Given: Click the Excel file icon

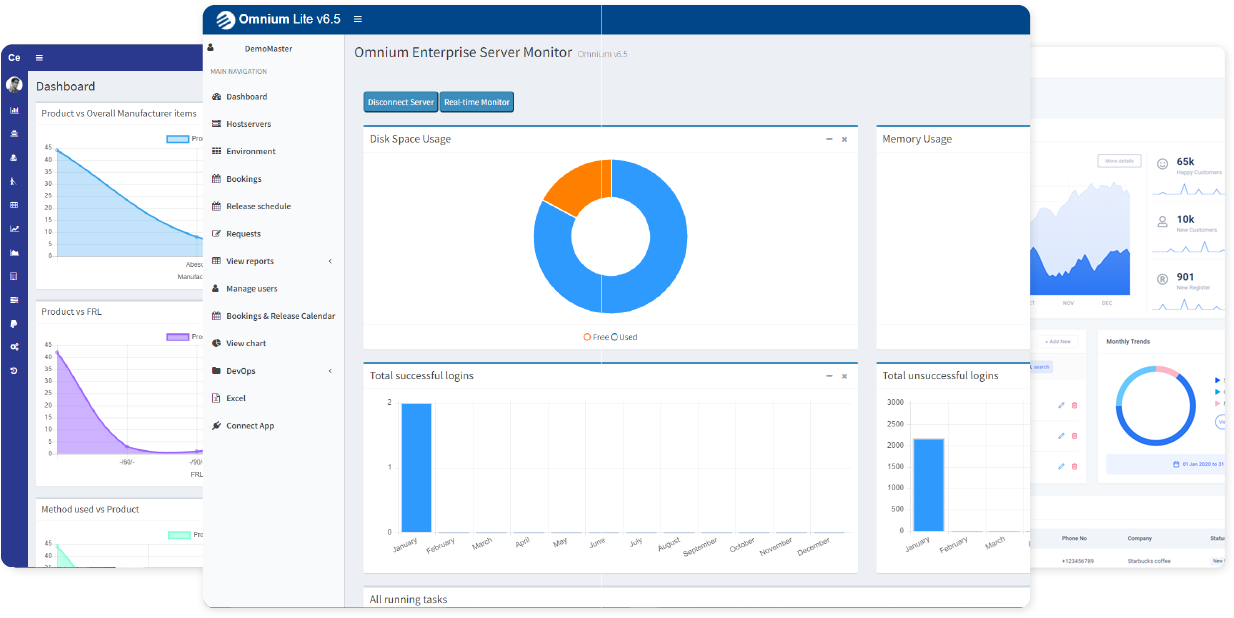Looking at the screenshot, I should 216,398.
